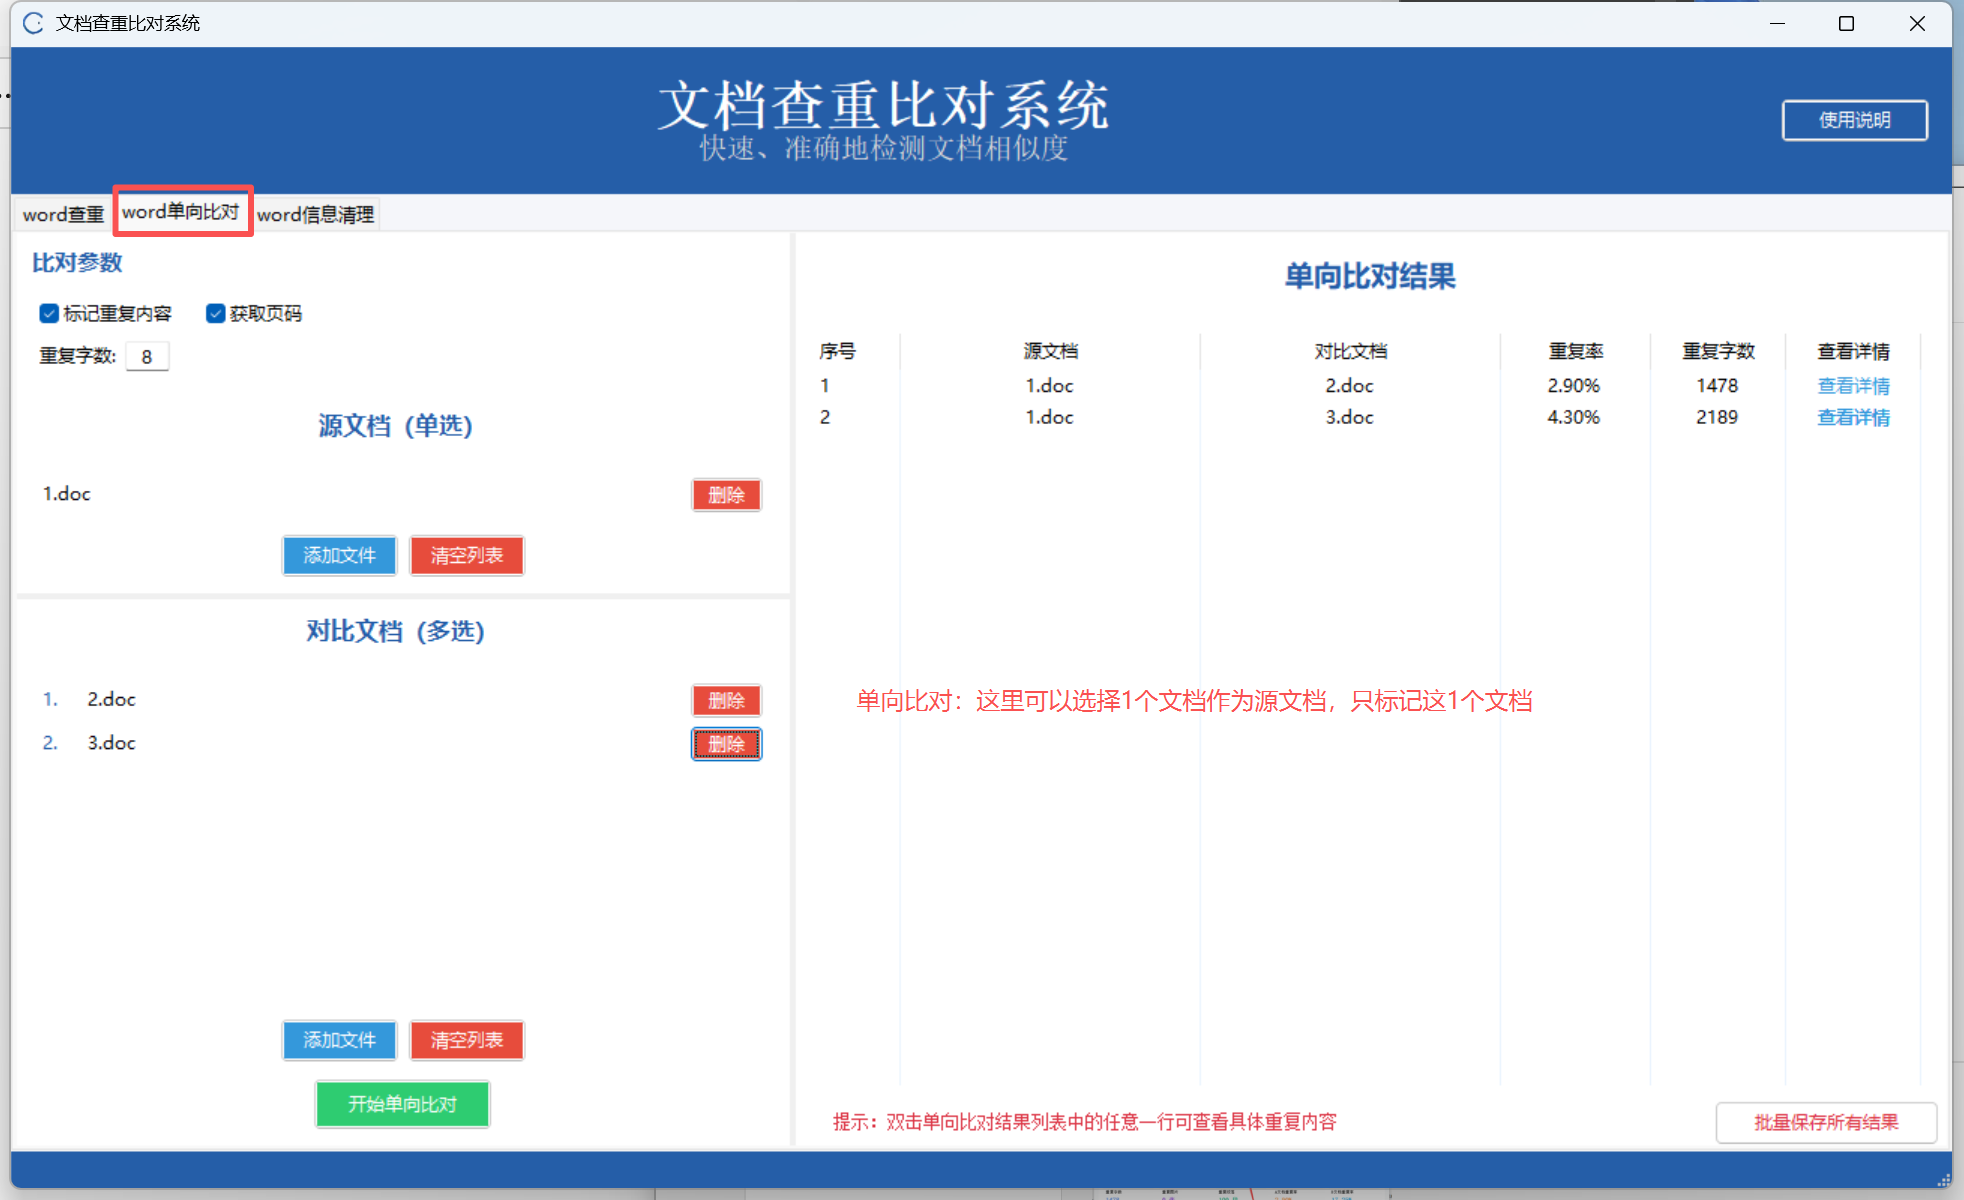Add a file to the 对比文档 list
1964x1200 pixels.
pyautogui.click(x=339, y=1040)
